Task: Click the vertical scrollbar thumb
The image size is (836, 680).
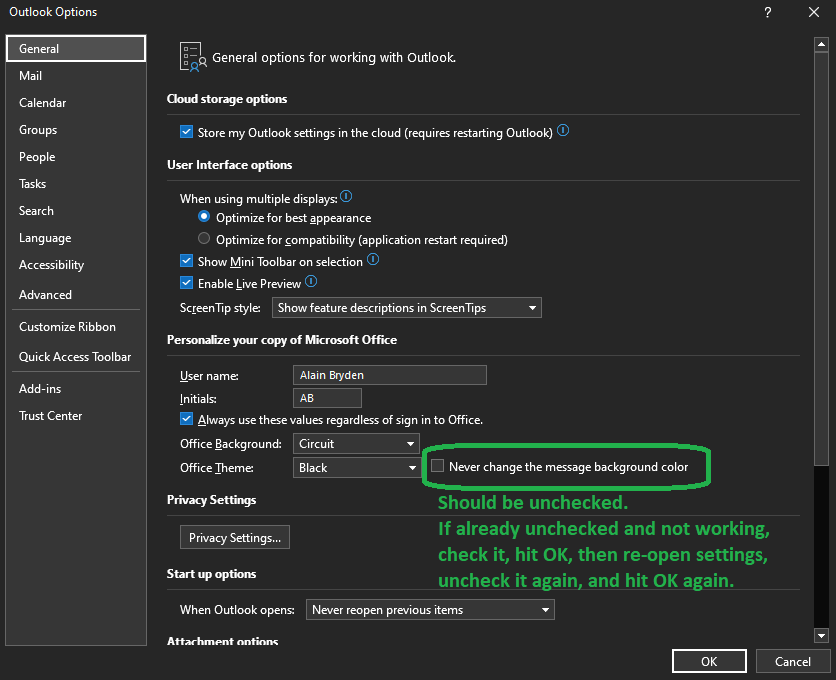Action: [821, 259]
